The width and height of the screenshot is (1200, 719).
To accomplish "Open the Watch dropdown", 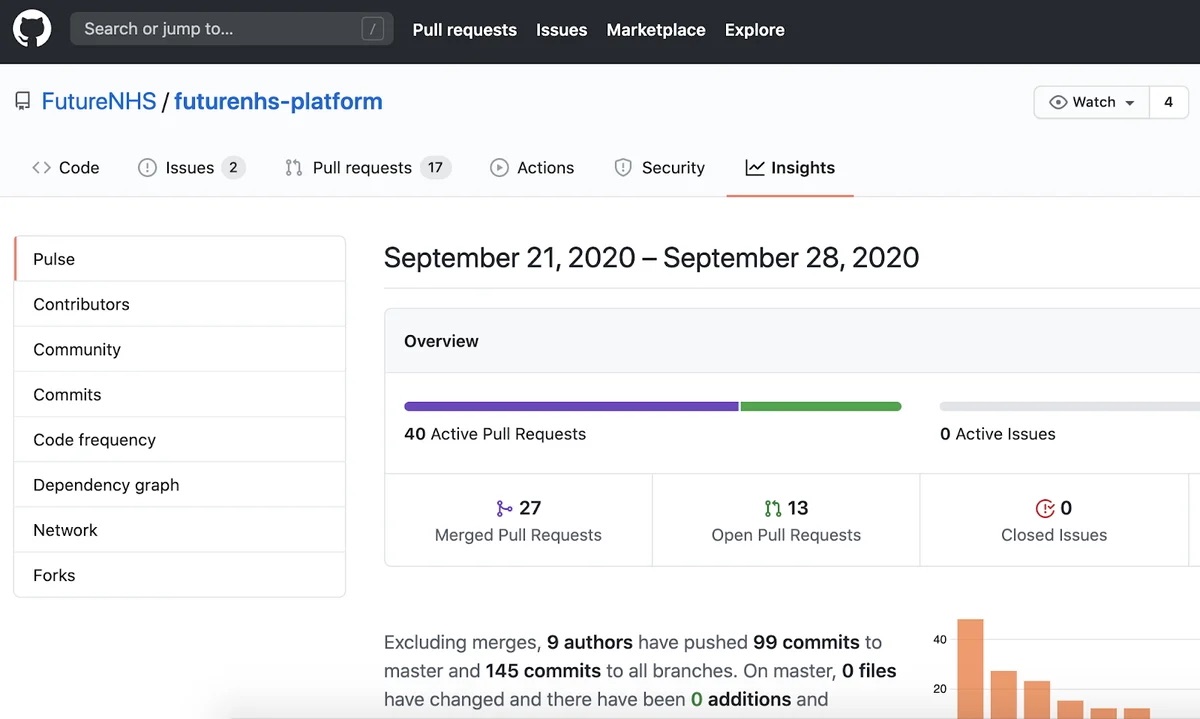I will [1092, 102].
